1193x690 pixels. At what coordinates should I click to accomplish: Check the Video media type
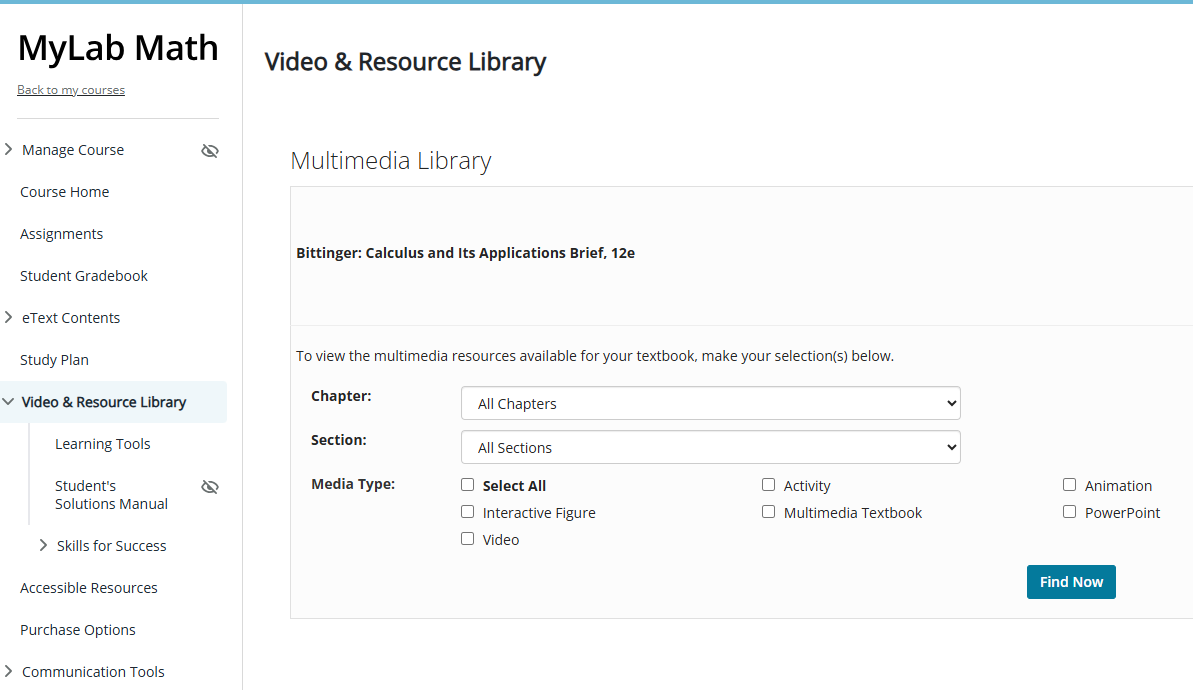[467, 538]
